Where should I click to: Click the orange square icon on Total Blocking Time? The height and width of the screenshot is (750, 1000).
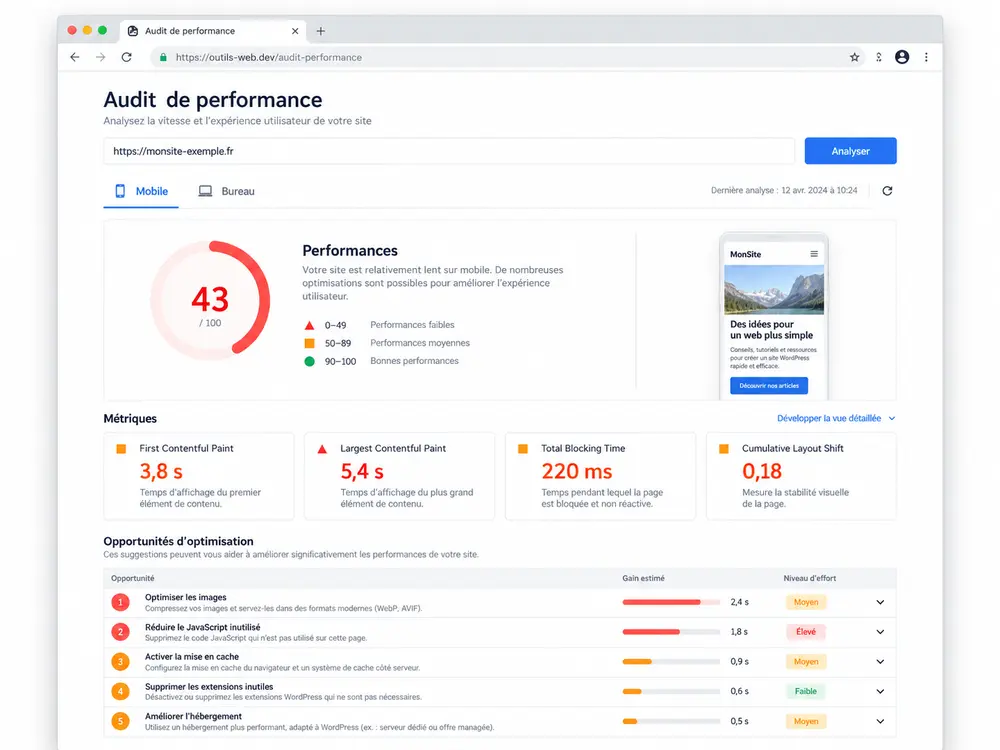(523, 449)
